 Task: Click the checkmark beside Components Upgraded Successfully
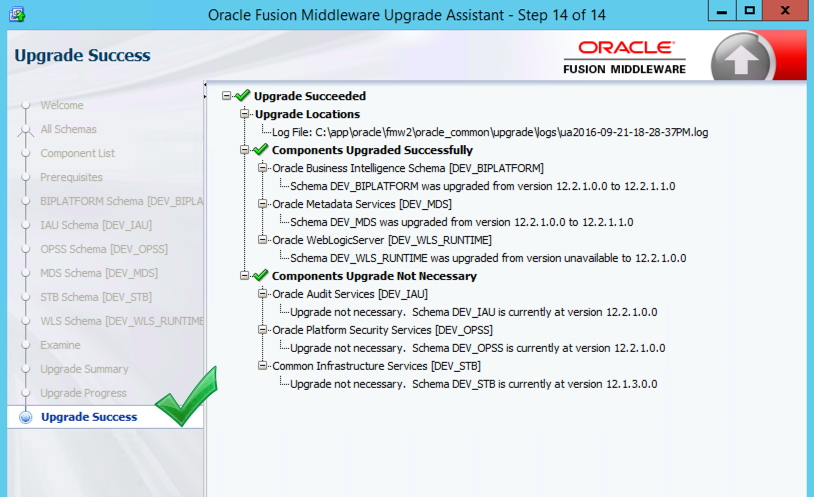(260, 150)
